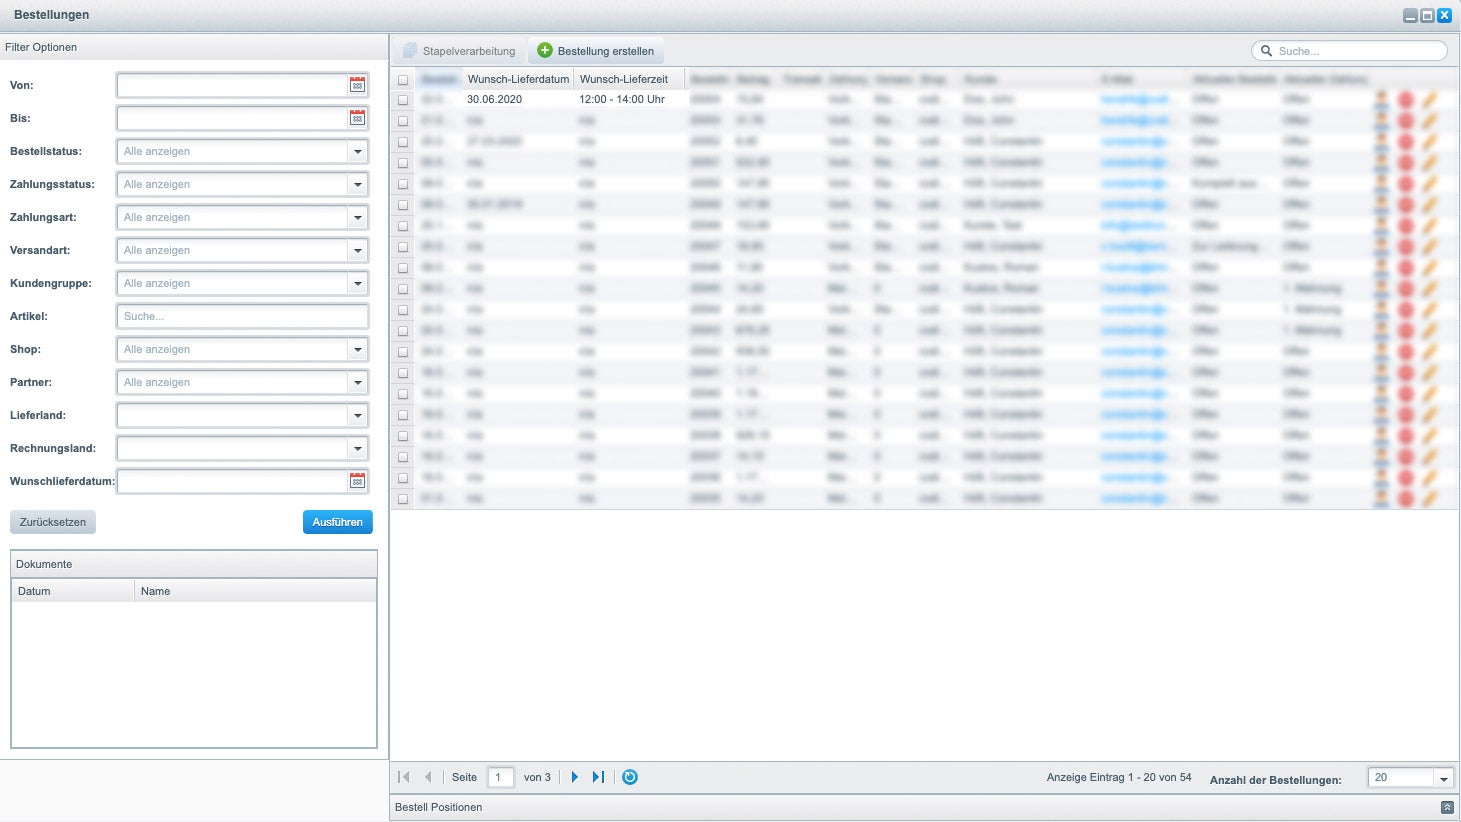This screenshot has height=822, width=1461.
Task: Open the Rechnungsland dropdown
Action: pos(357,448)
